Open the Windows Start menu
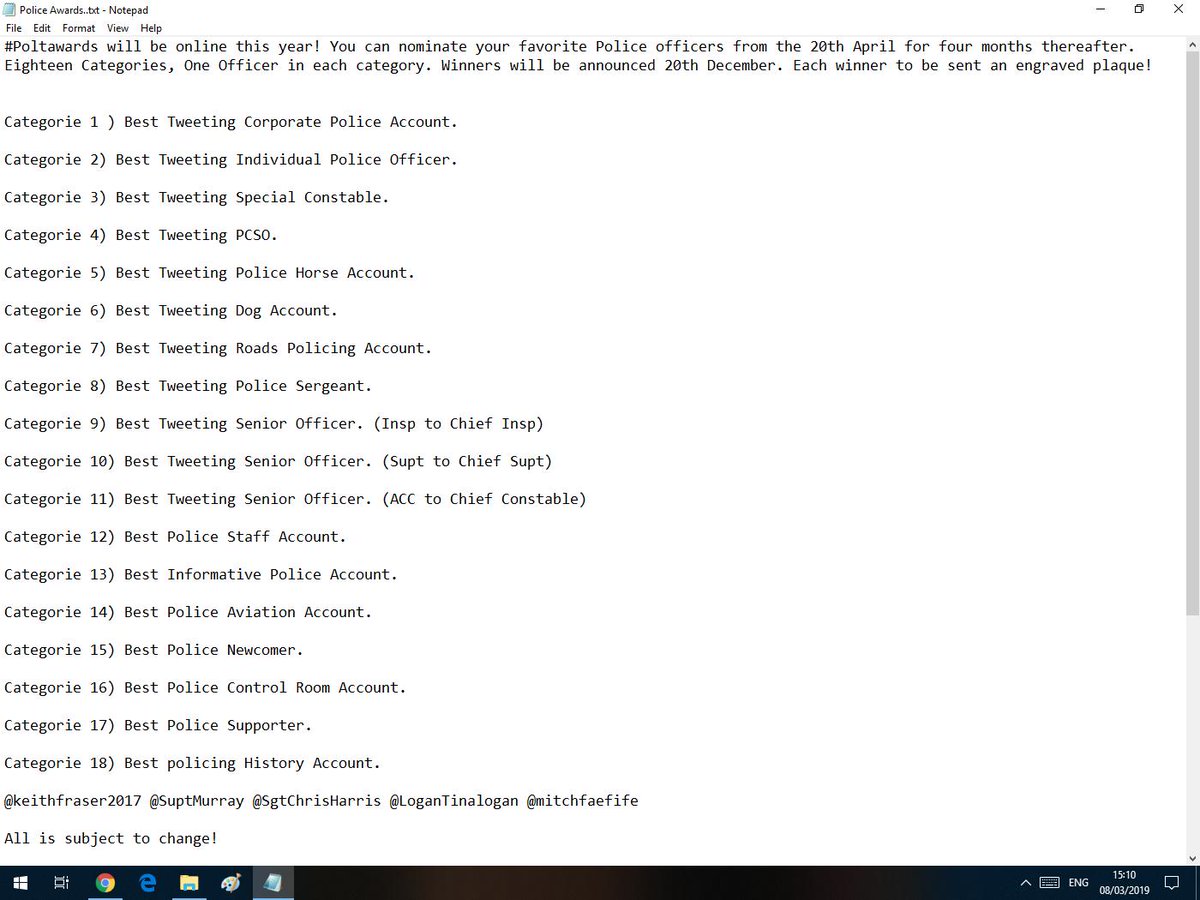This screenshot has height=900, width=1200. coord(20,883)
